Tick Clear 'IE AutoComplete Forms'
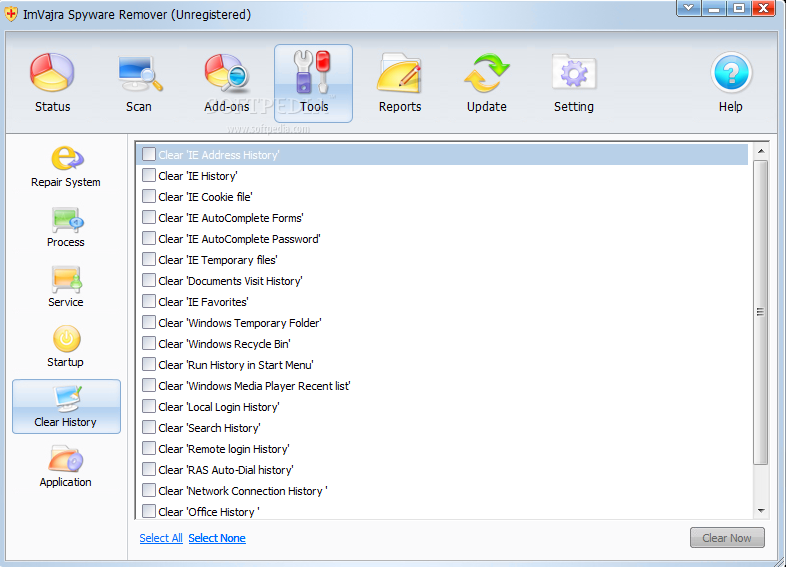 [148, 217]
